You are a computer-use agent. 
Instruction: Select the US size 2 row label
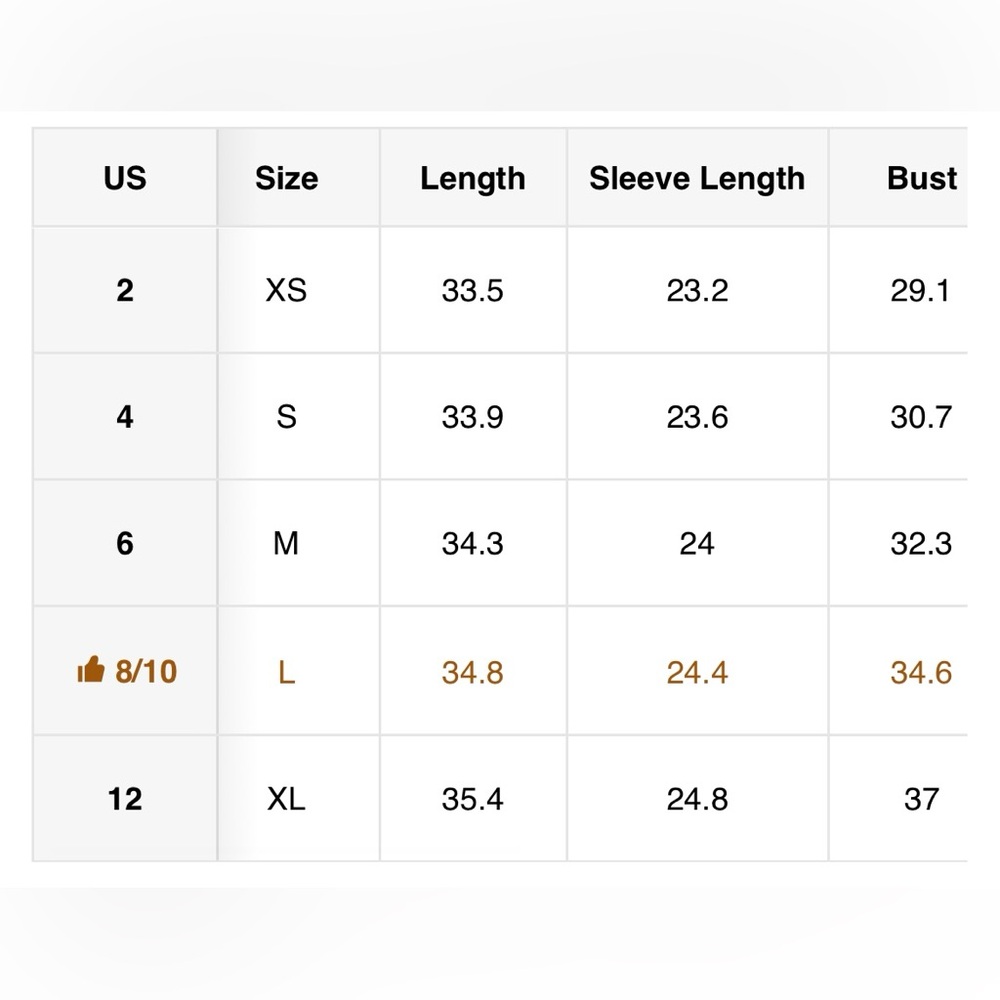click(125, 290)
